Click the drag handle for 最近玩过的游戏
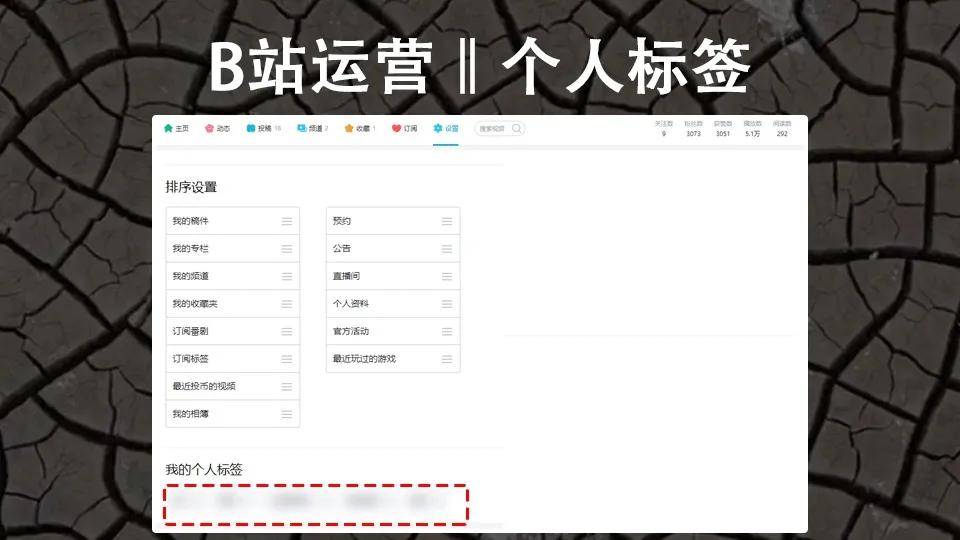This screenshot has height=540, width=960. (447, 359)
